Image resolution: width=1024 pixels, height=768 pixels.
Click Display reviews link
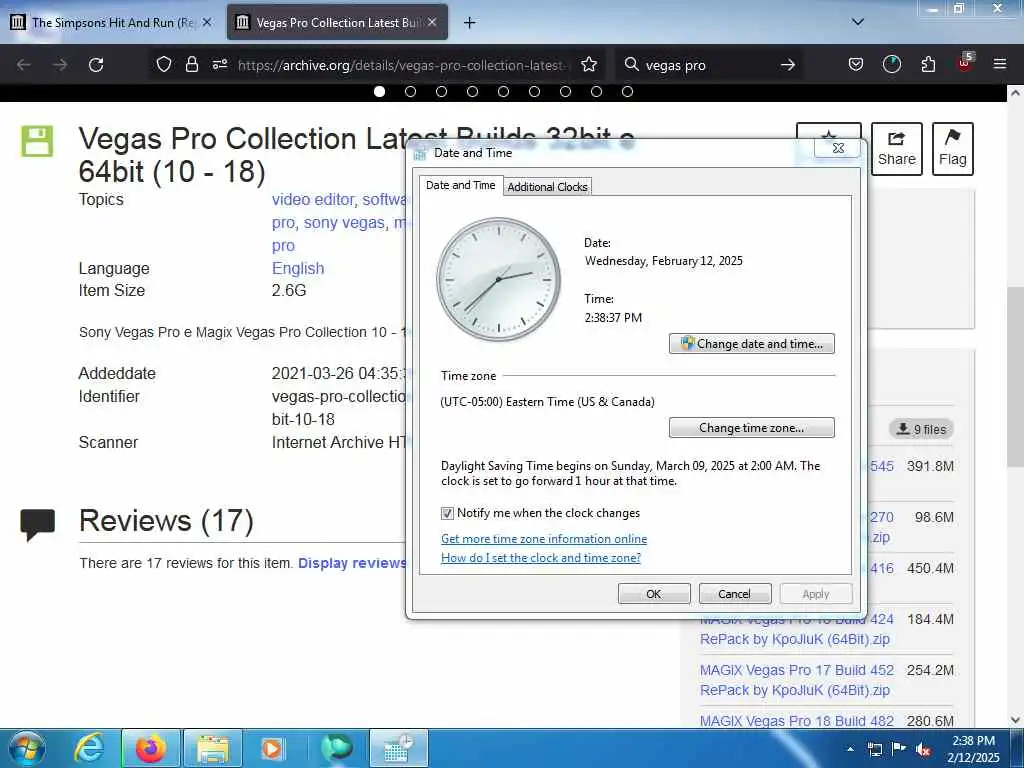pos(351,563)
